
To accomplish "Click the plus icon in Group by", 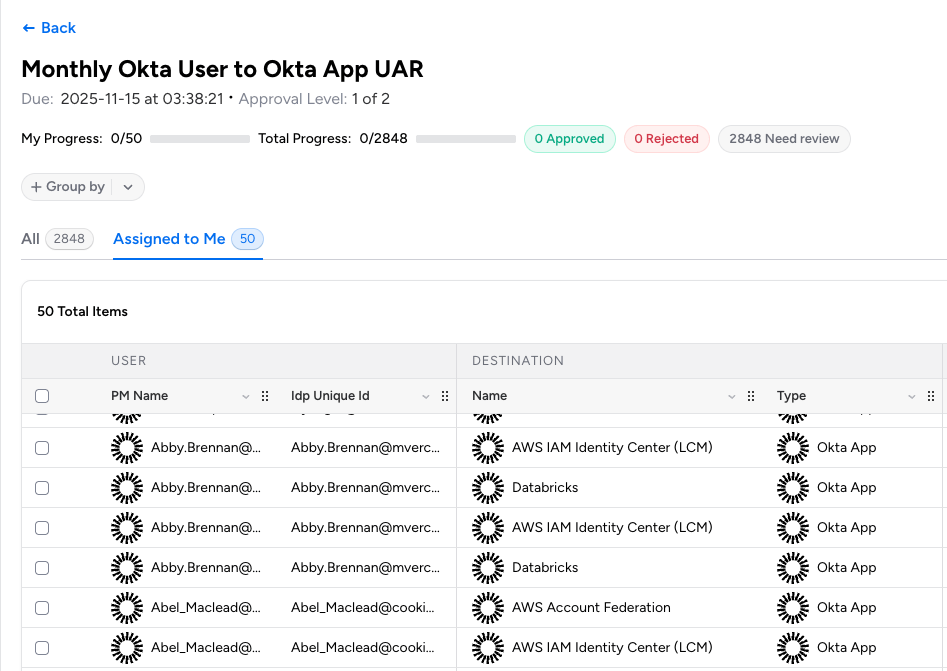I will pos(36,187).
